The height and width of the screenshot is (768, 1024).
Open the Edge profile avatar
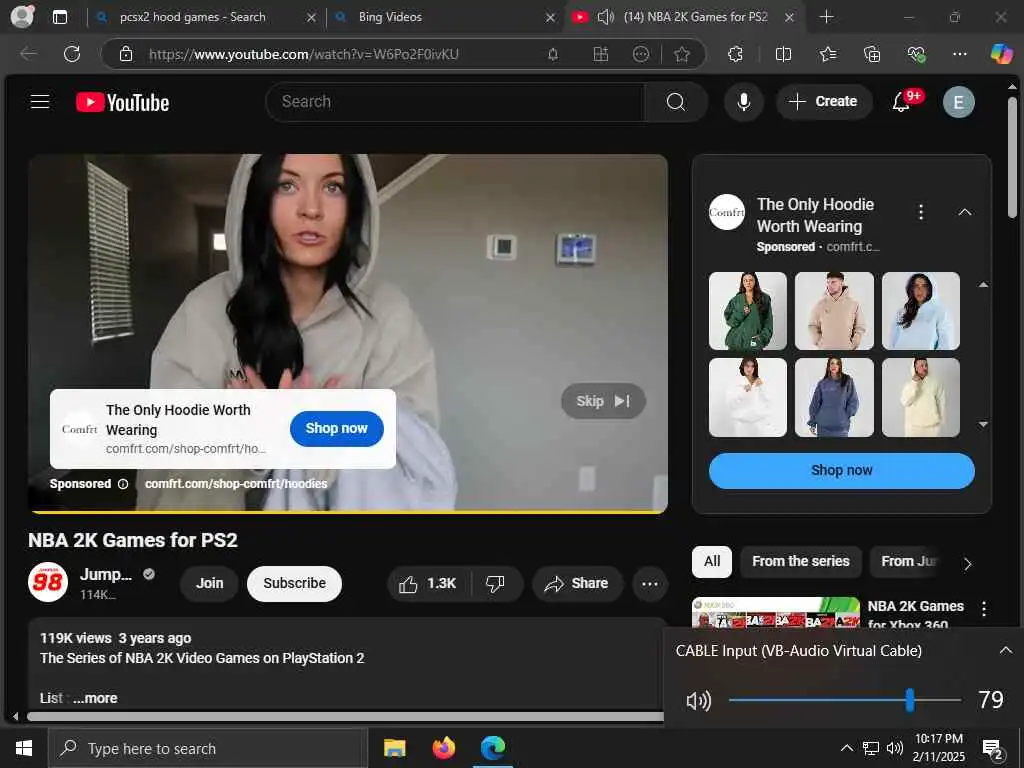click(x=22, y=16)
